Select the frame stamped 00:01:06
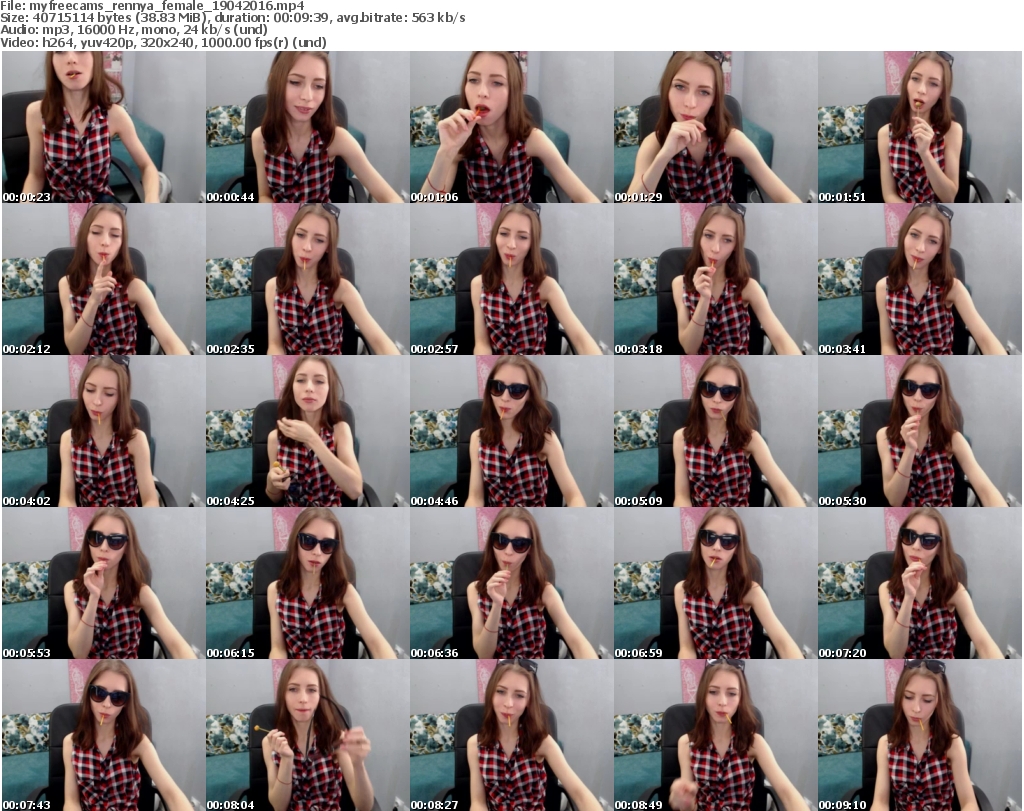Image resolution: width=1024 pixels, height=811 pixels. (512, 127)
